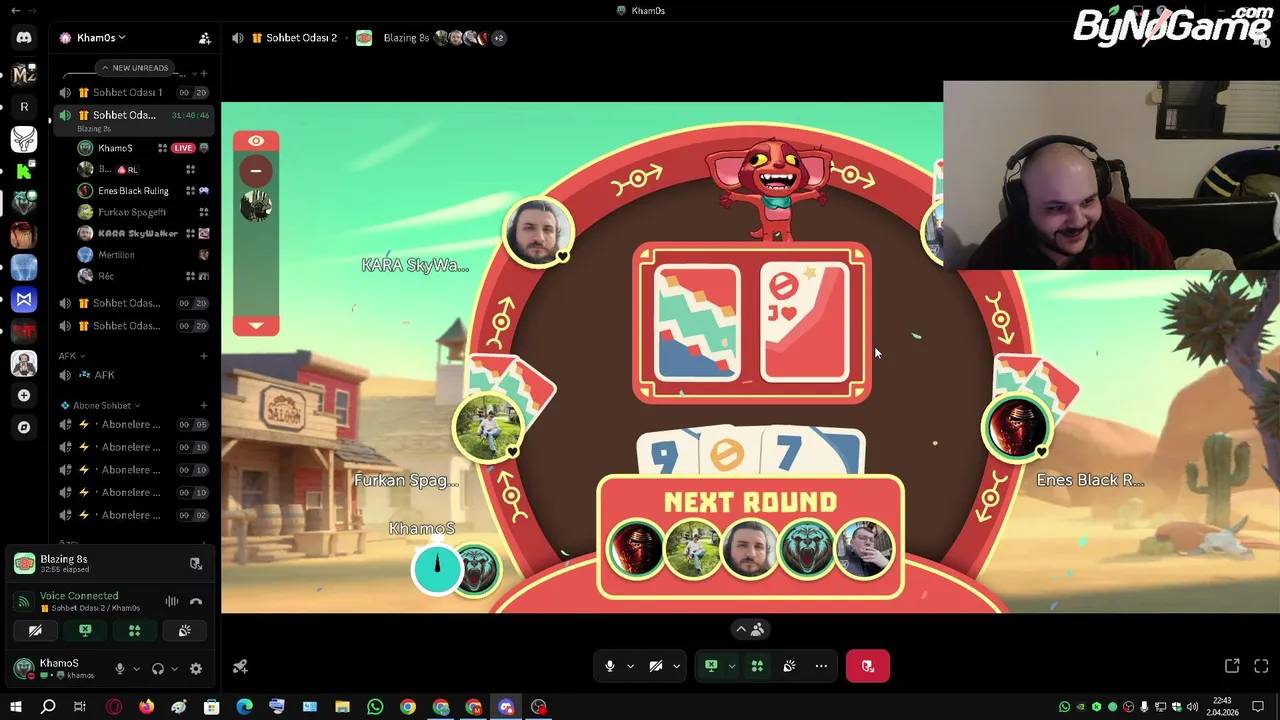The height and width of the screenshot is (720, 1280).
Task: Open Discover servers compass icon
Action: (24, 427)
